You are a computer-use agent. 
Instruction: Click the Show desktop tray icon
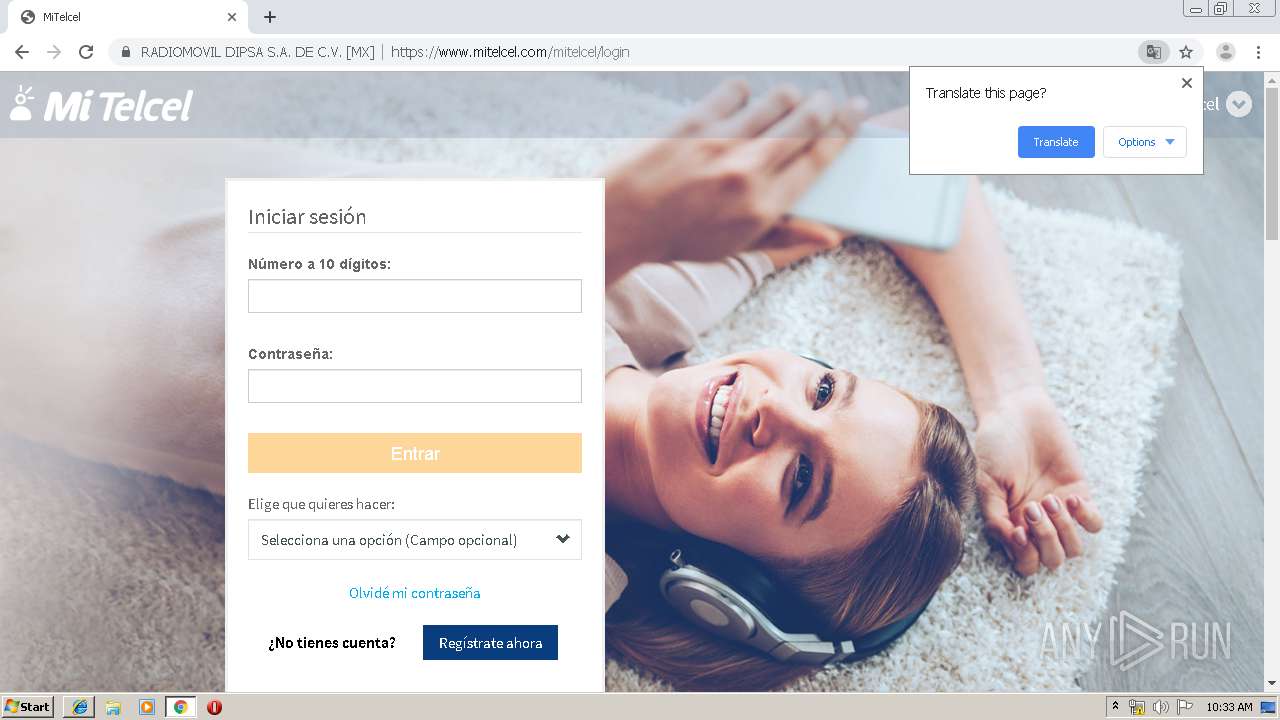point(1269,707)
